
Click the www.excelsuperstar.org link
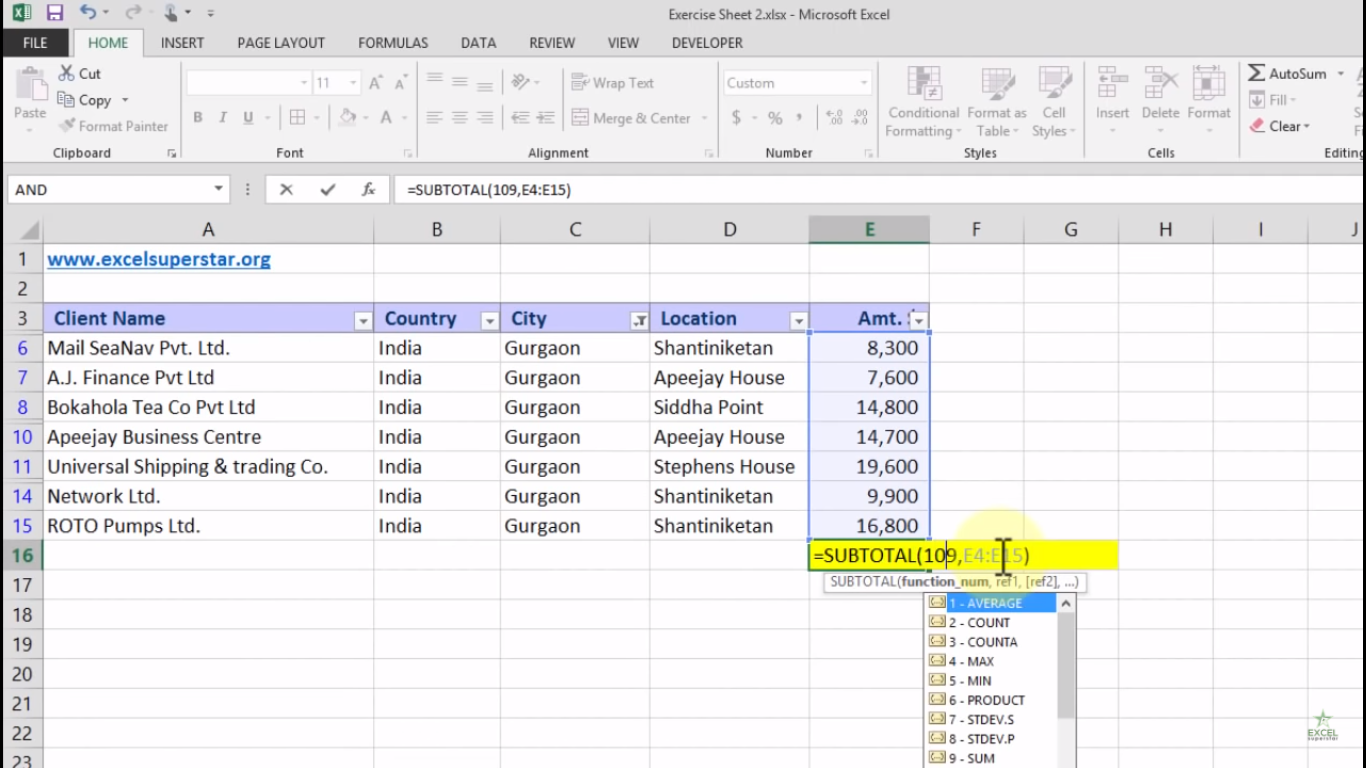click(x=159, y=259)
